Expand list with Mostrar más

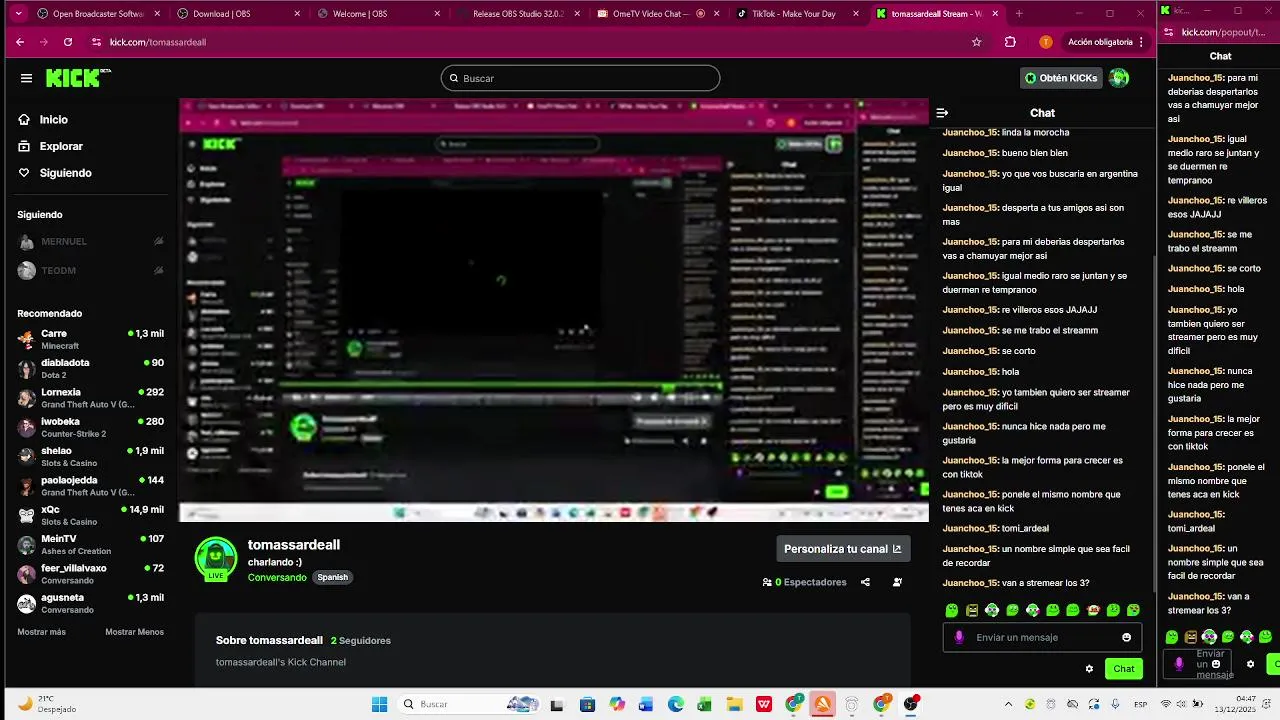pos(41,632)
